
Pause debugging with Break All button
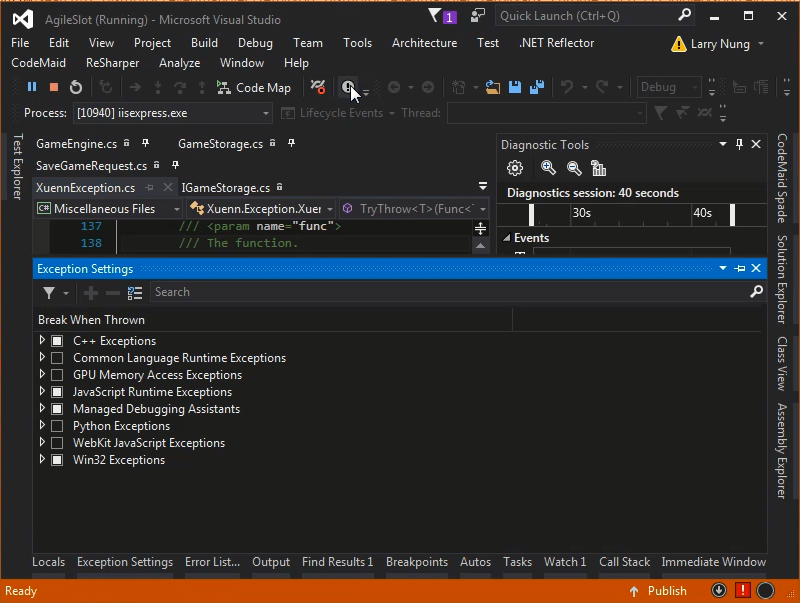click(x=32, y=87)
